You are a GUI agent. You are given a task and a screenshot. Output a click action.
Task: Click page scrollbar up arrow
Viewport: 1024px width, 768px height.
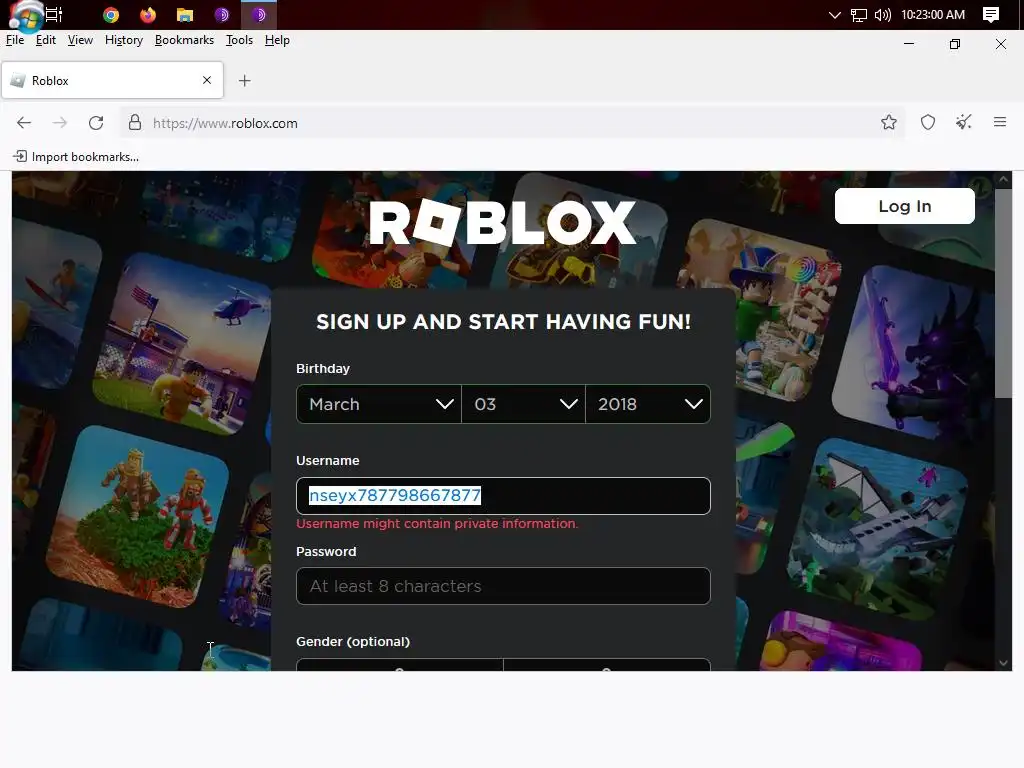tap(1003, 179)
